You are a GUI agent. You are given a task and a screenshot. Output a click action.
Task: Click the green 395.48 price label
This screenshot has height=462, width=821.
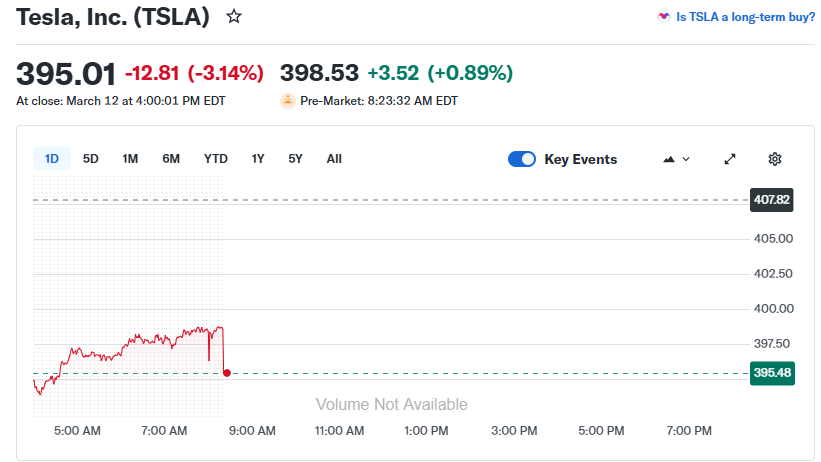click(x=771, y=373)
